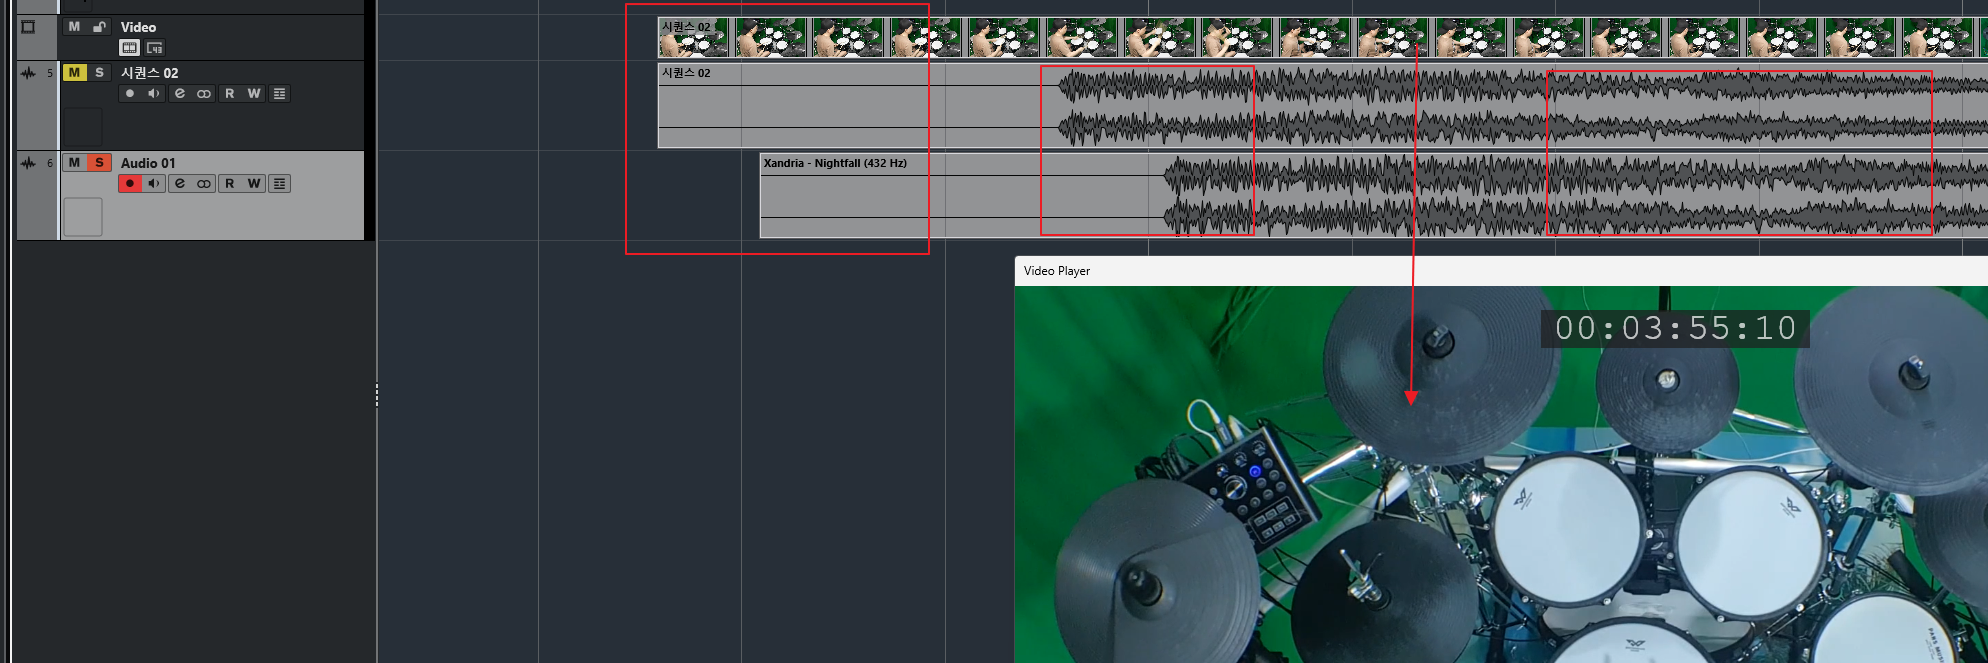Enable Write Automation on track 시퀀스 02

pos(254,93)
